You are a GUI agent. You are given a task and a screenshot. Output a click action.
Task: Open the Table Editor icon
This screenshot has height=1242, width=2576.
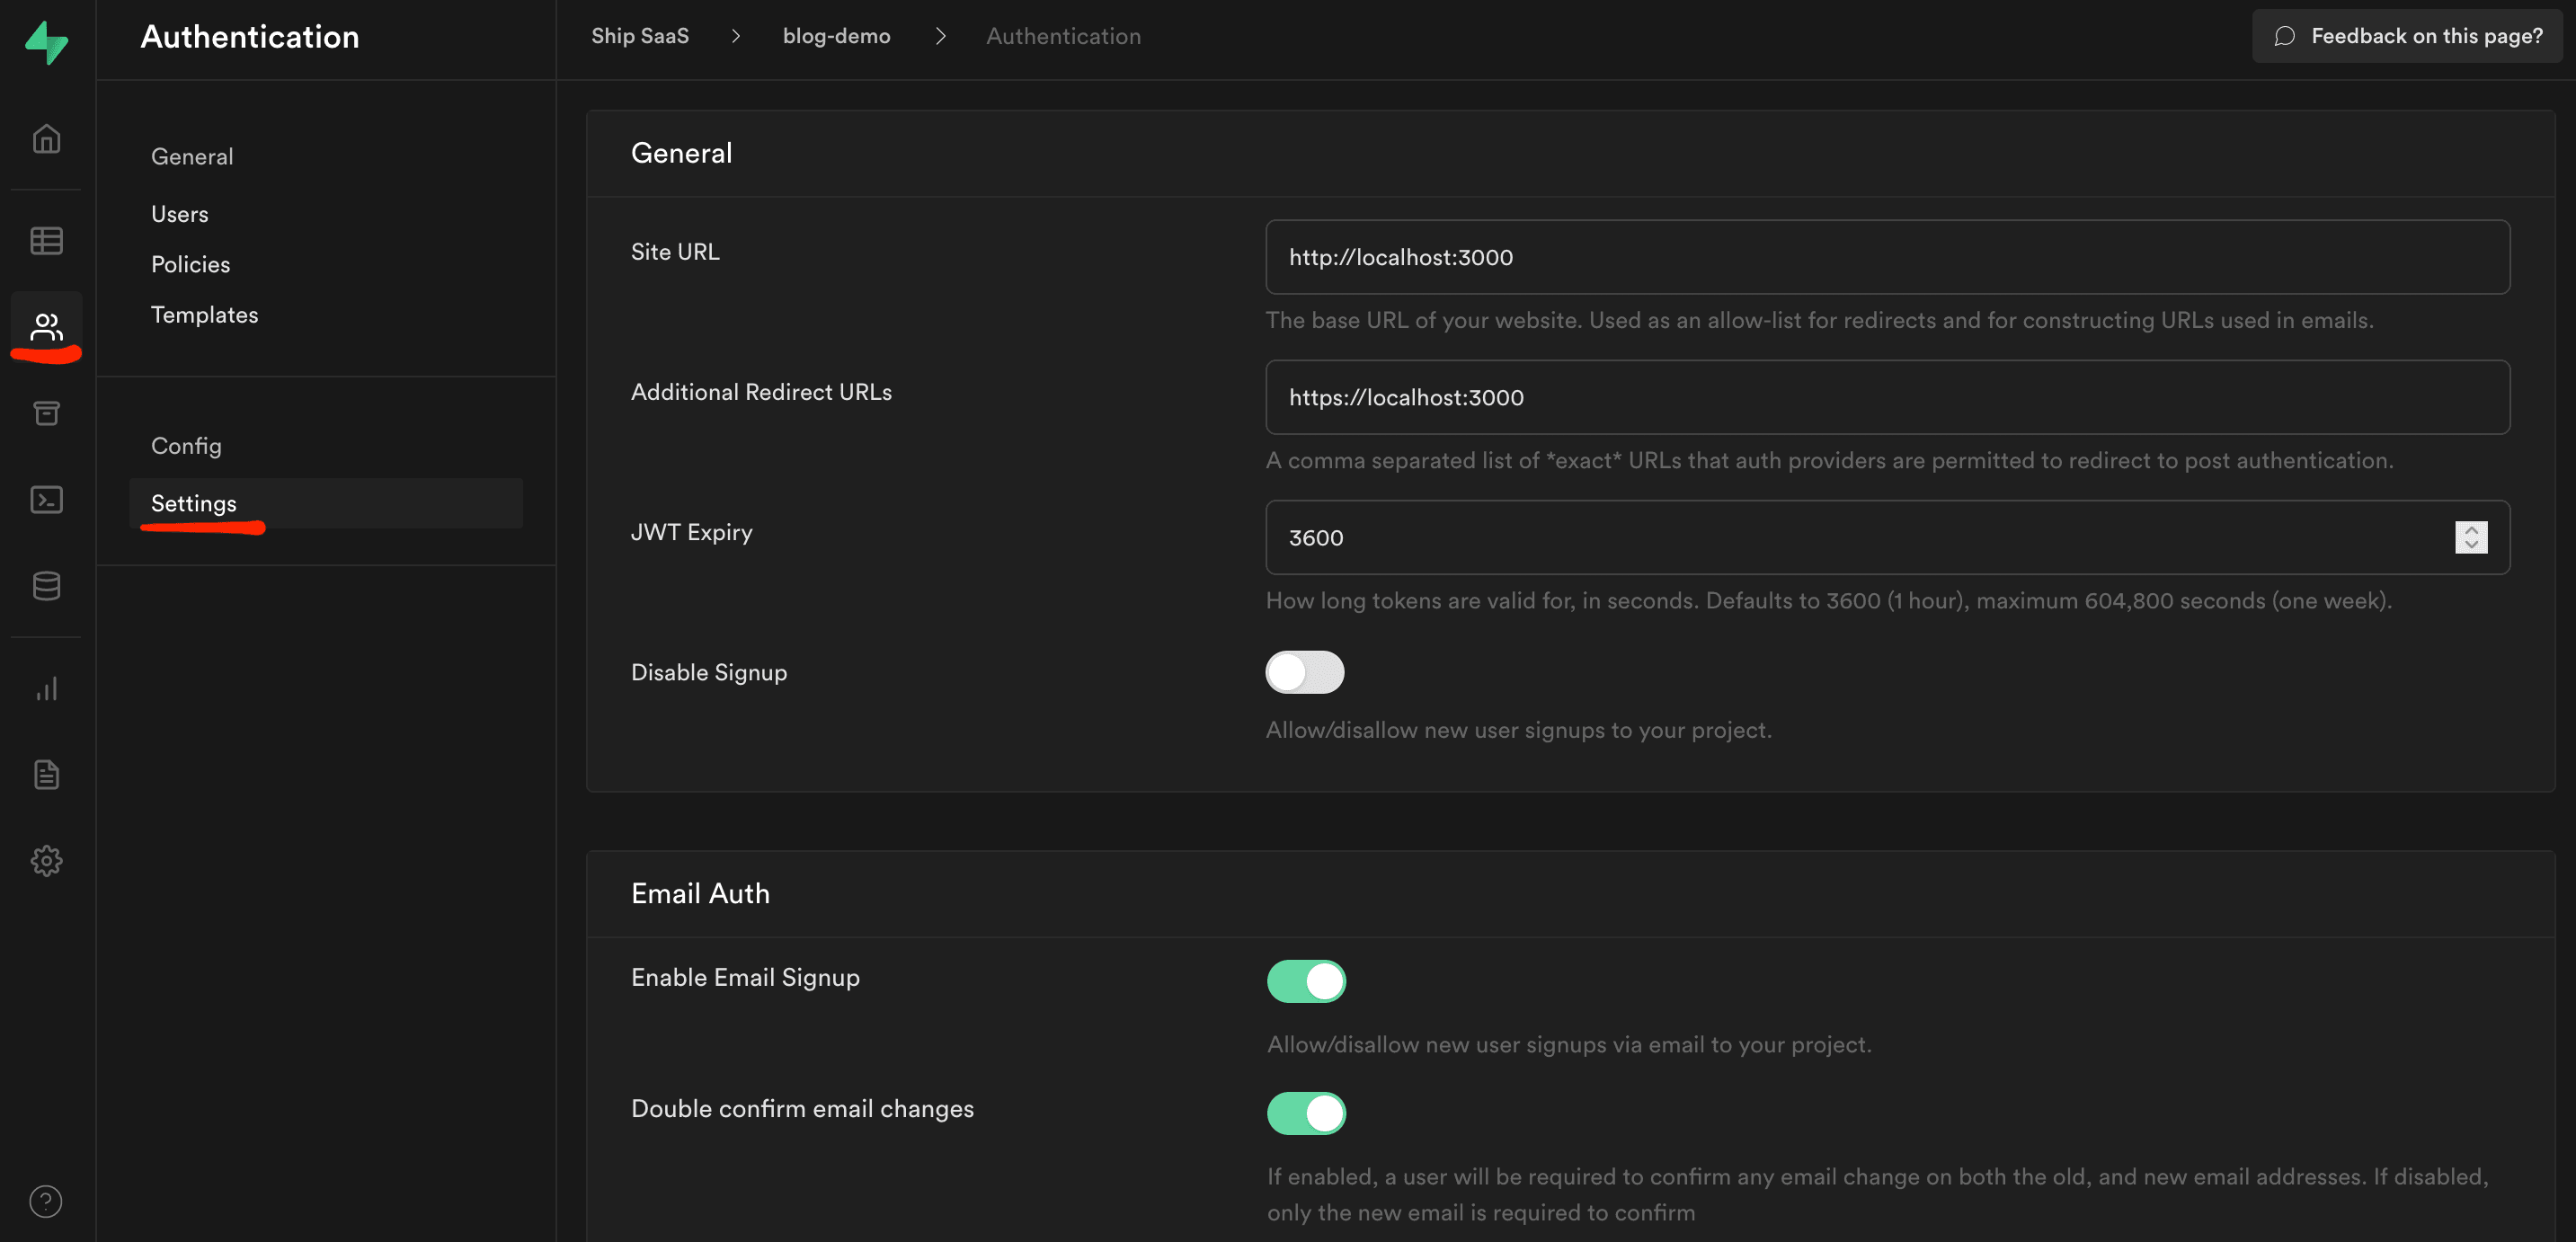click(46, 240)
